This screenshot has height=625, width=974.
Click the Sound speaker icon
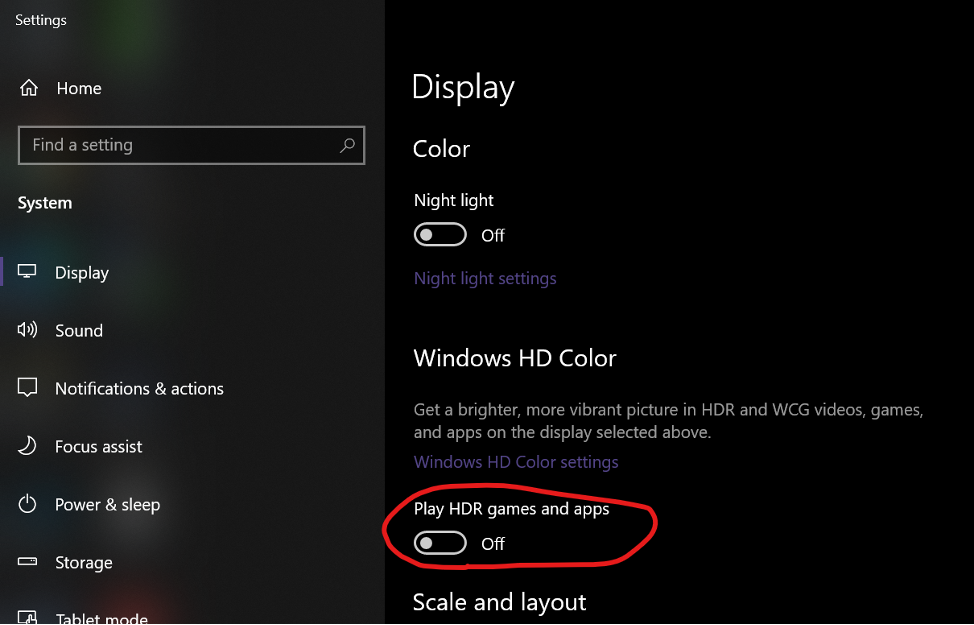pos(27,330)
